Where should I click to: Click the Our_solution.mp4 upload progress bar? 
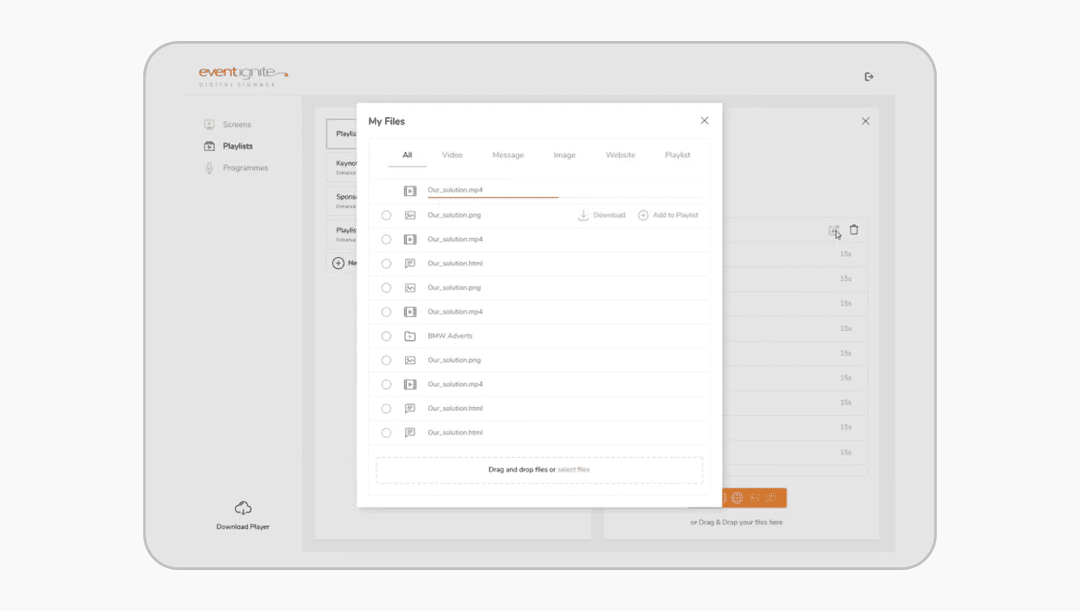(493, 197)
